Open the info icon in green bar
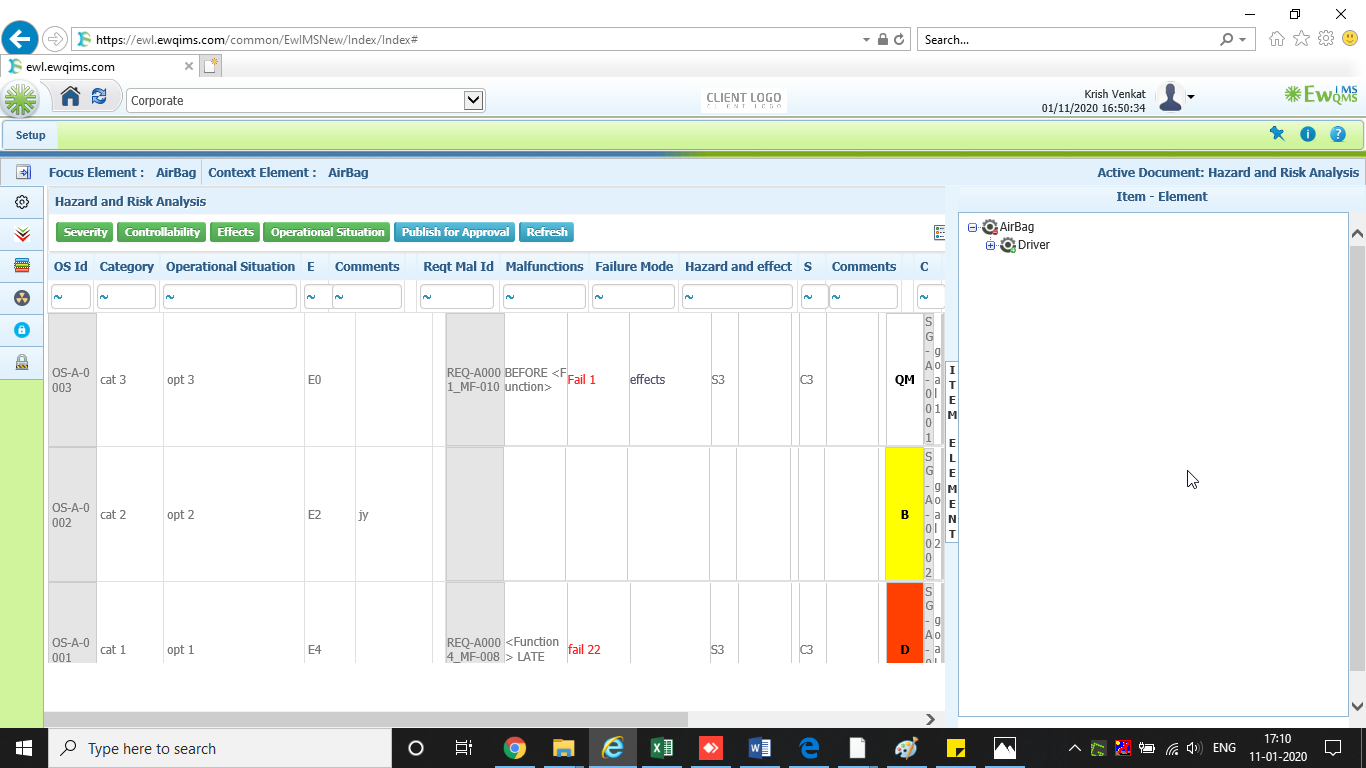 (1307, 134)
